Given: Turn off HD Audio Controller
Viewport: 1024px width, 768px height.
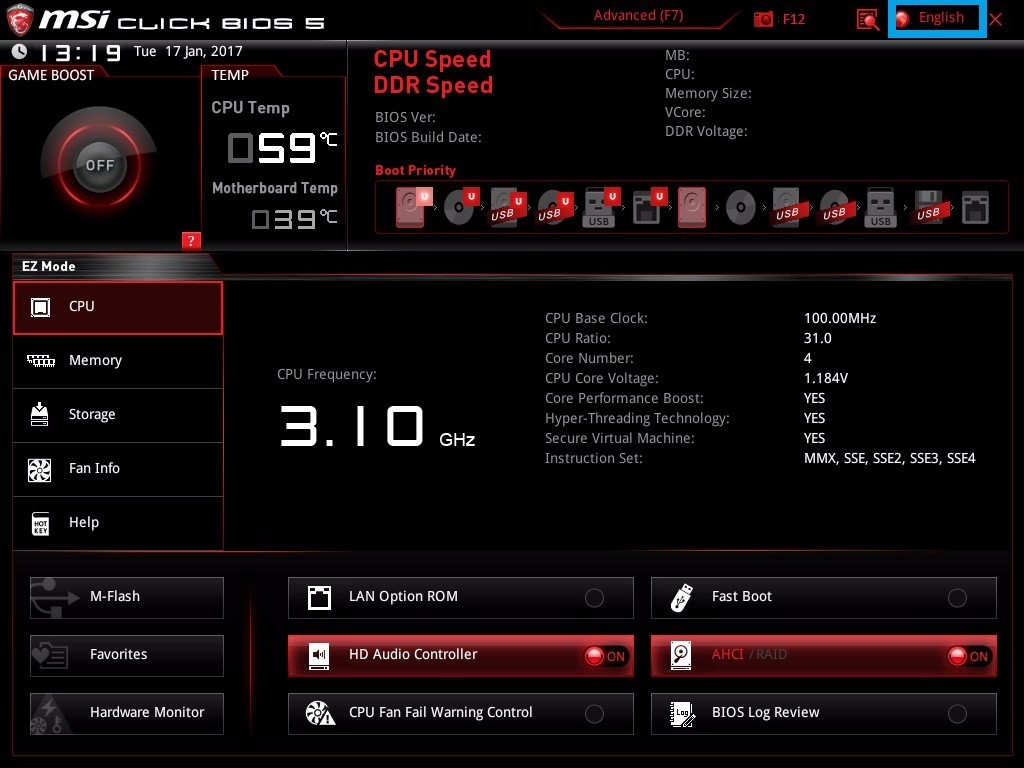Looking at the screenshot, I should tap(605, 656).
